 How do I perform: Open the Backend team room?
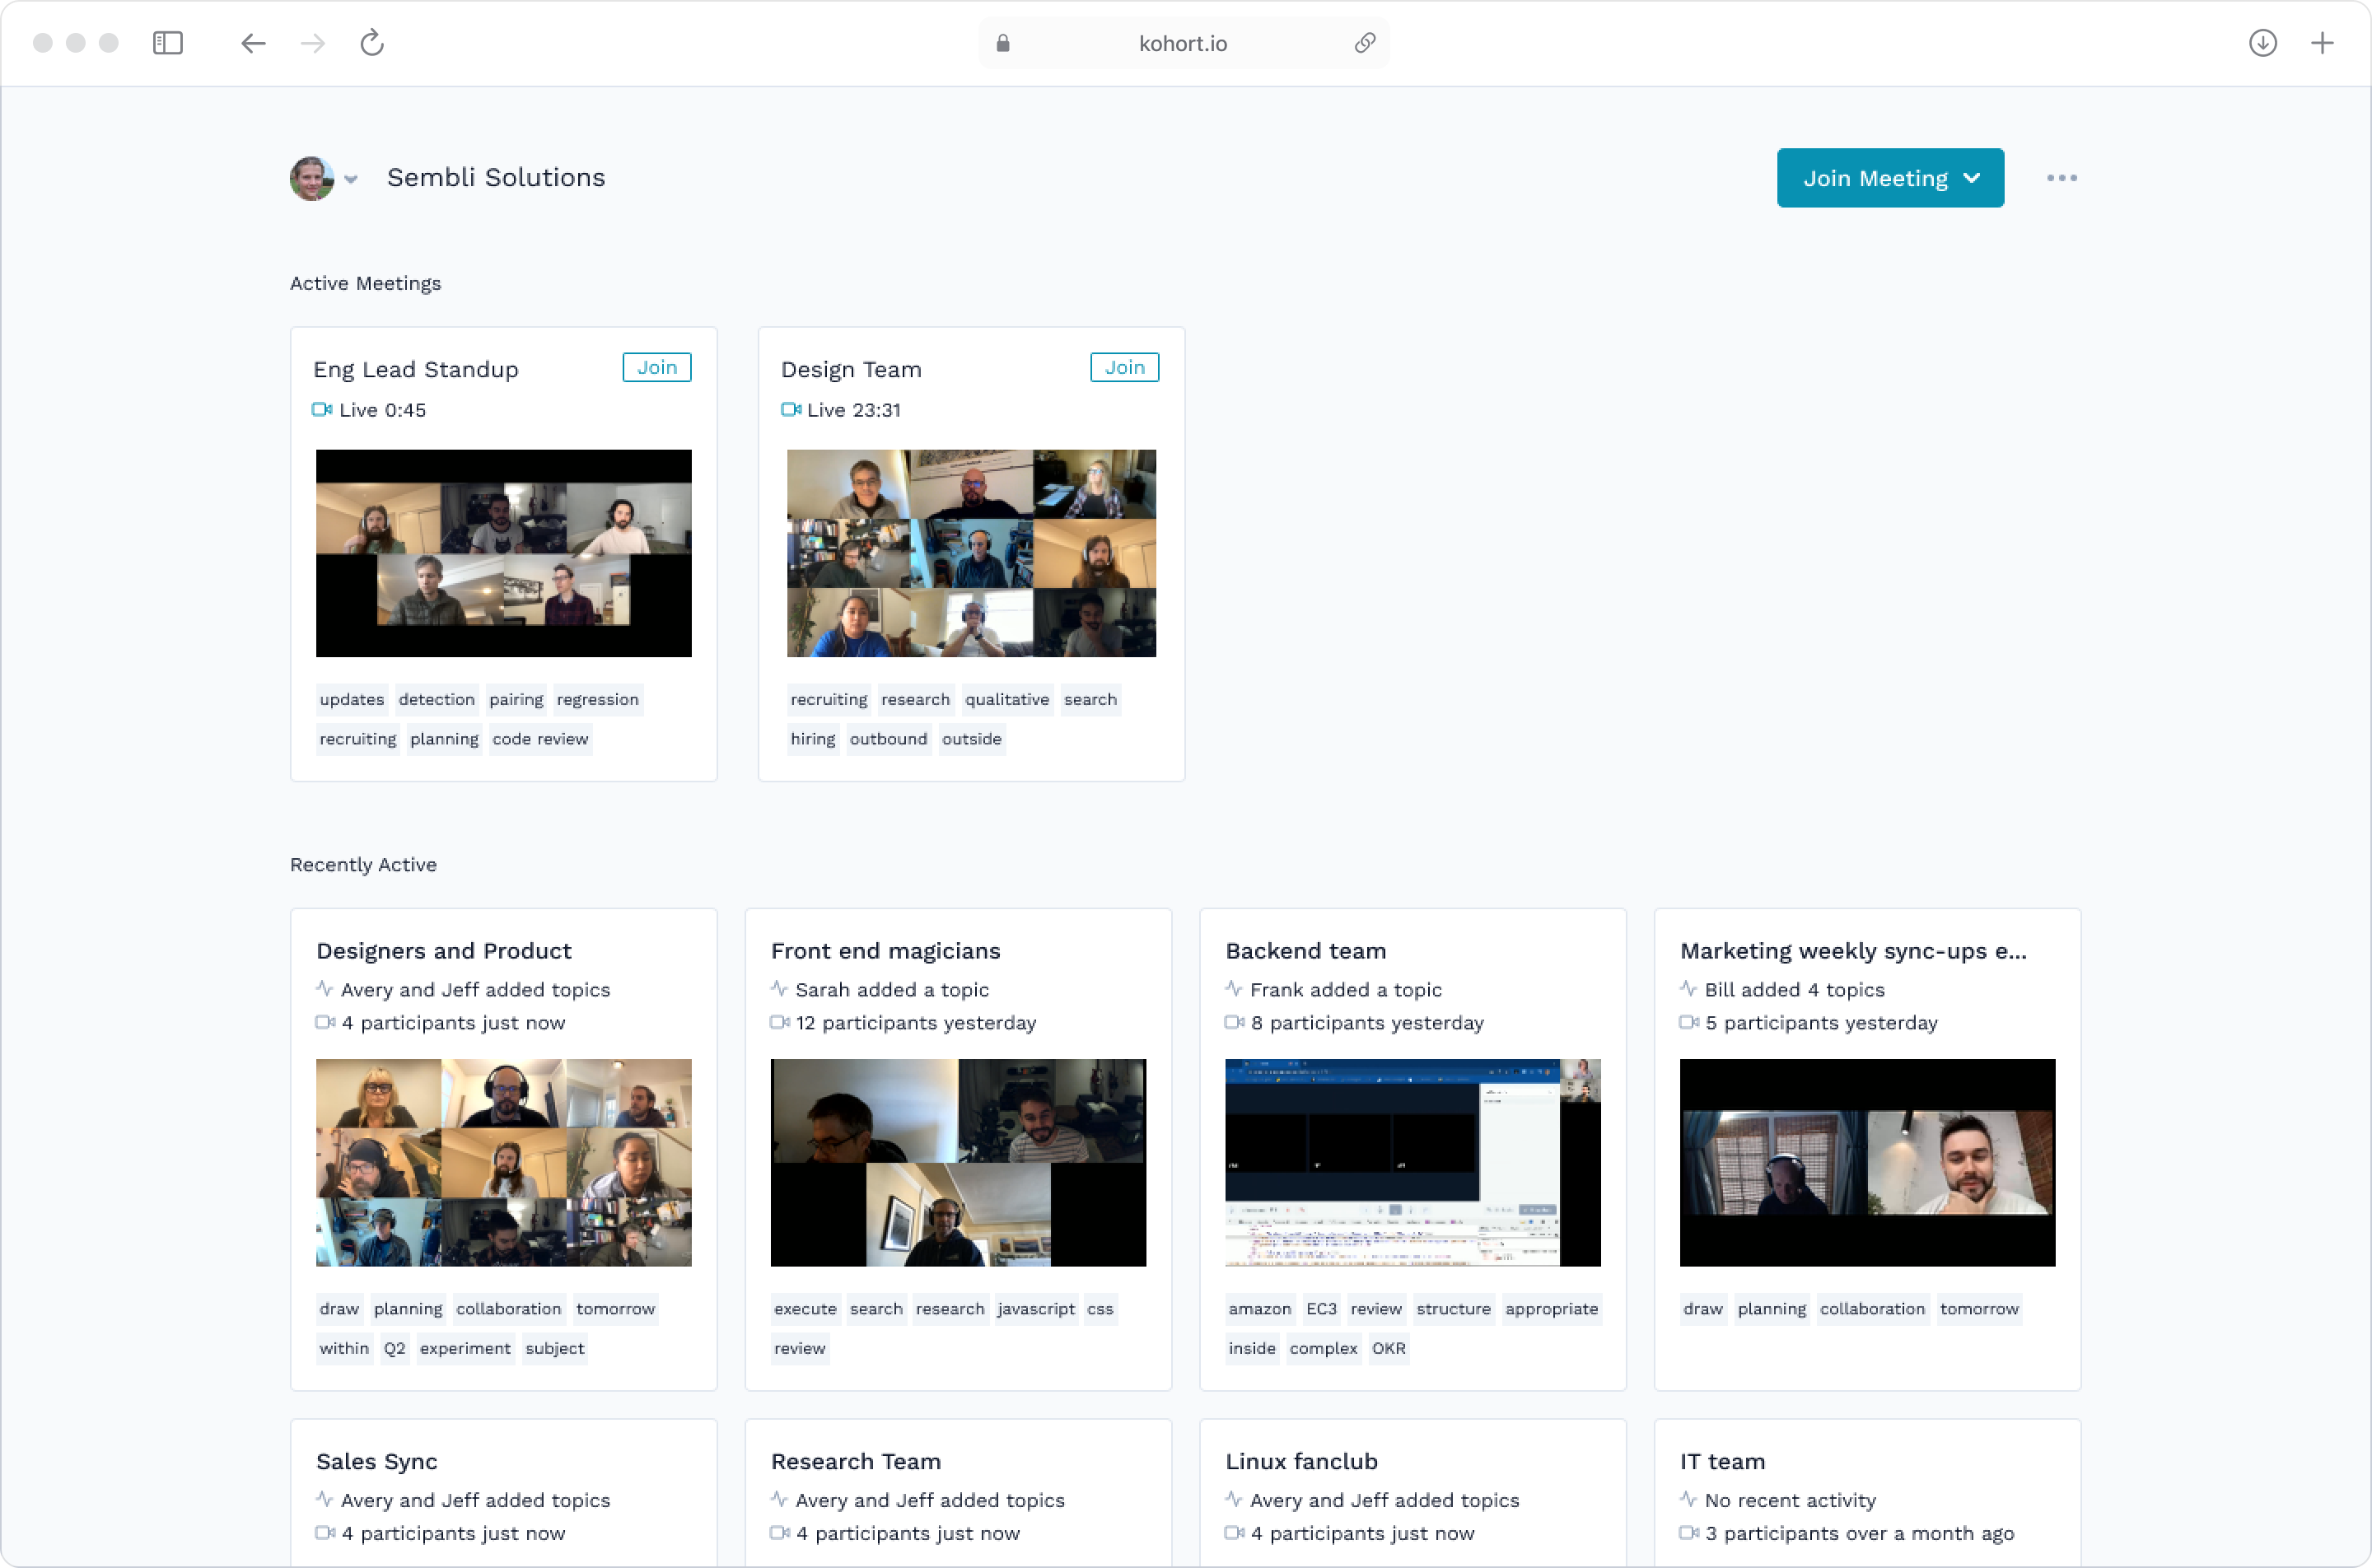(1306, 951)
